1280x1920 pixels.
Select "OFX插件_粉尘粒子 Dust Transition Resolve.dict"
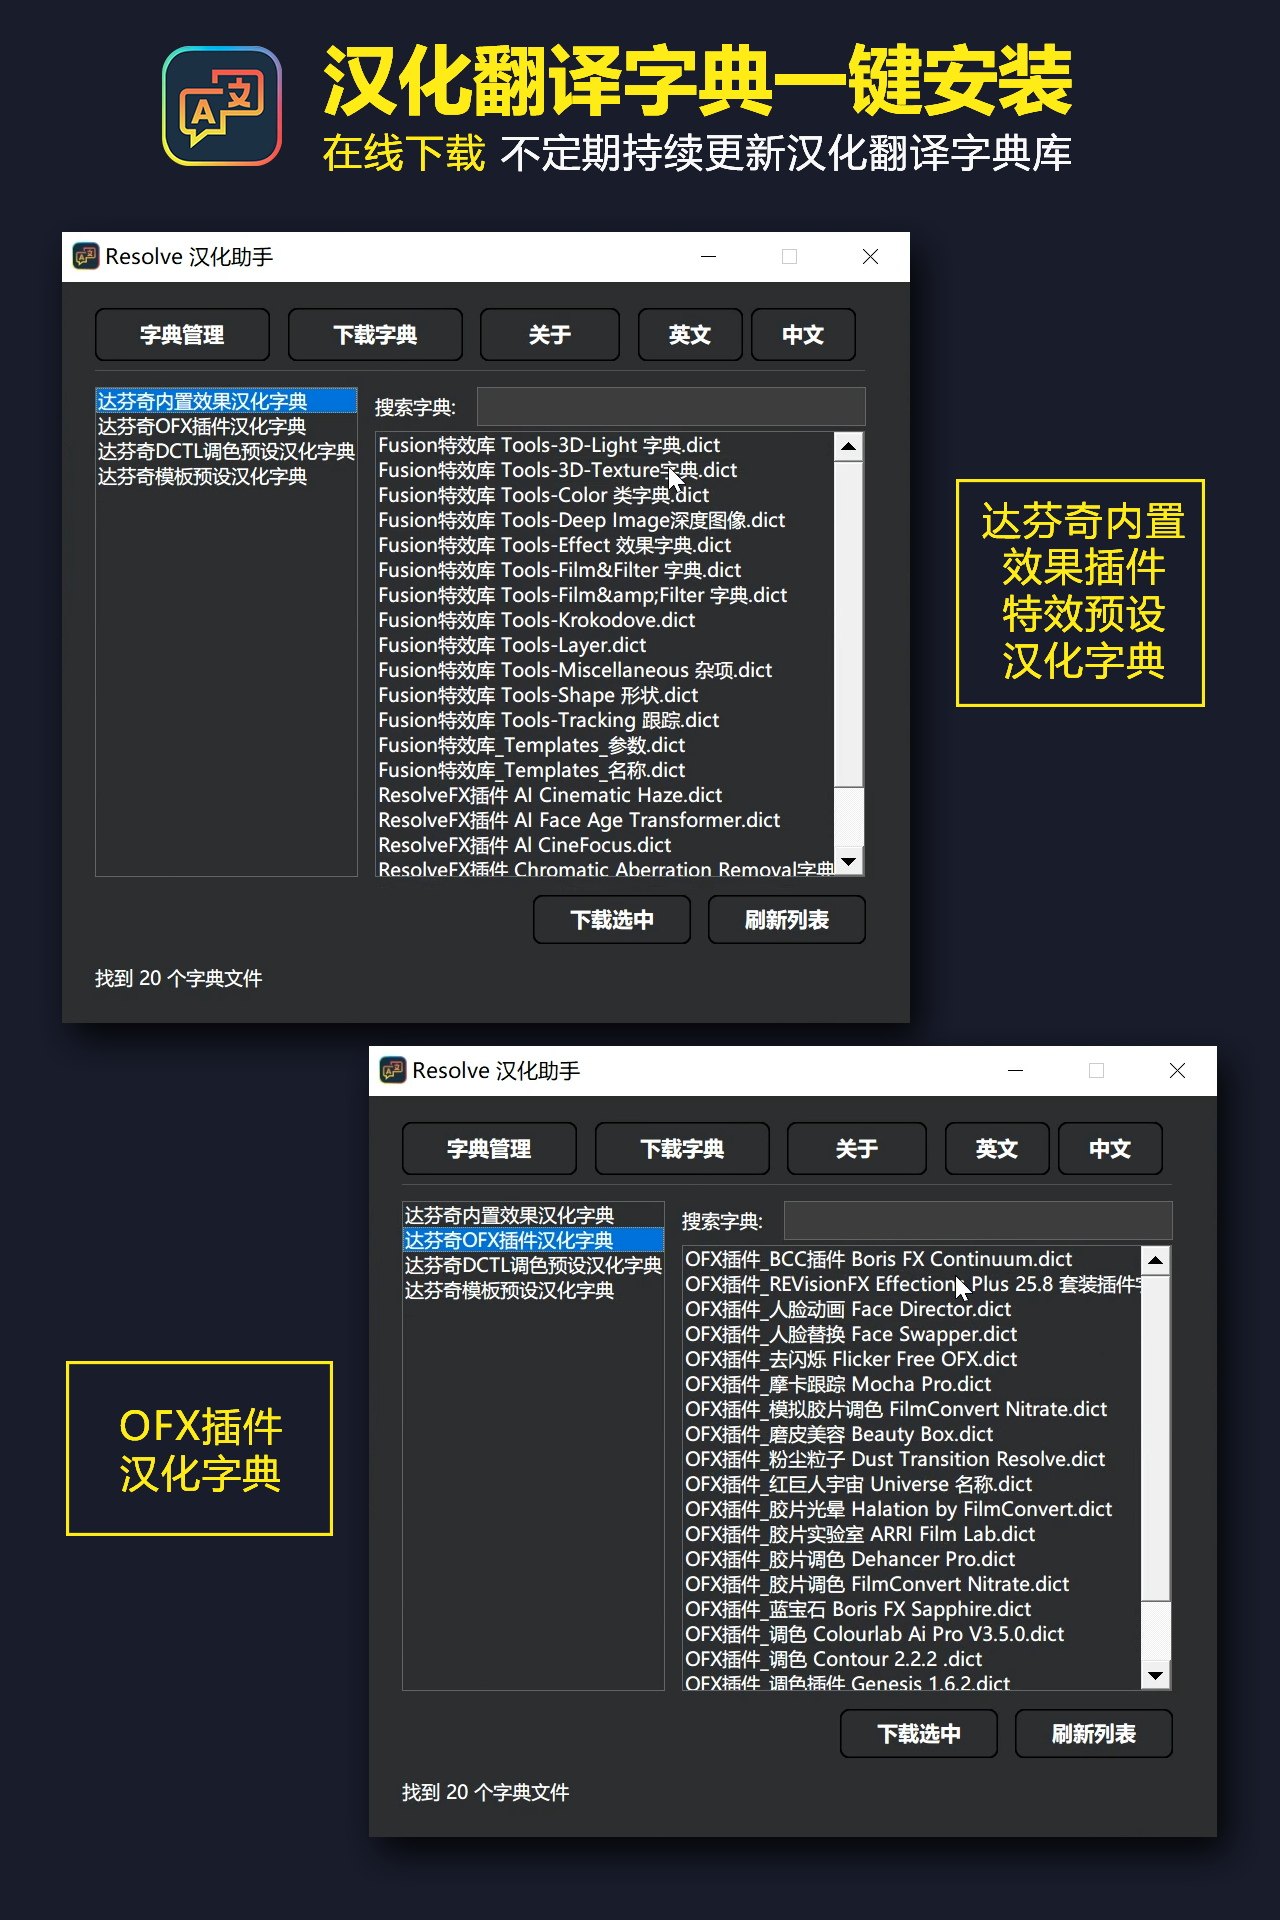(x=912, y=1459)
